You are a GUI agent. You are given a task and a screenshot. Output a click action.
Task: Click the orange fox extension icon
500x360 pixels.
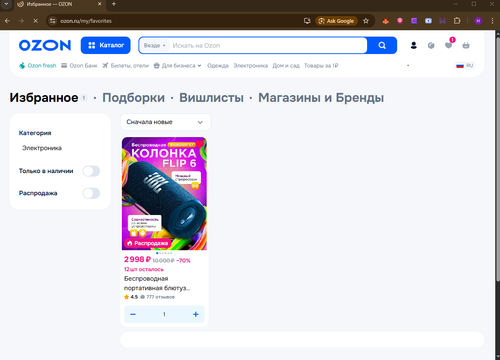coord(386,21)
